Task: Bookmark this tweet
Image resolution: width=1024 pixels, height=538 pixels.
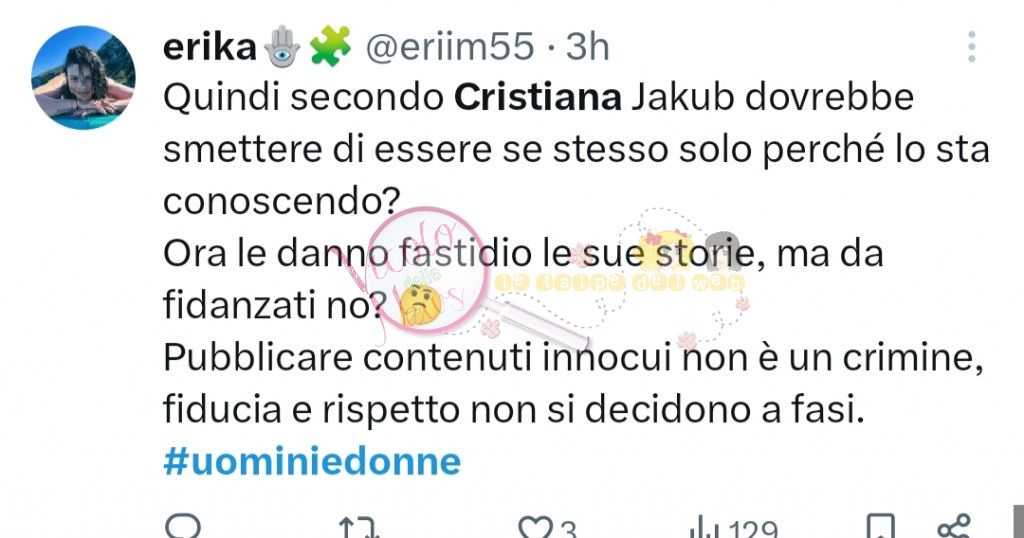Action: [881, 527]
